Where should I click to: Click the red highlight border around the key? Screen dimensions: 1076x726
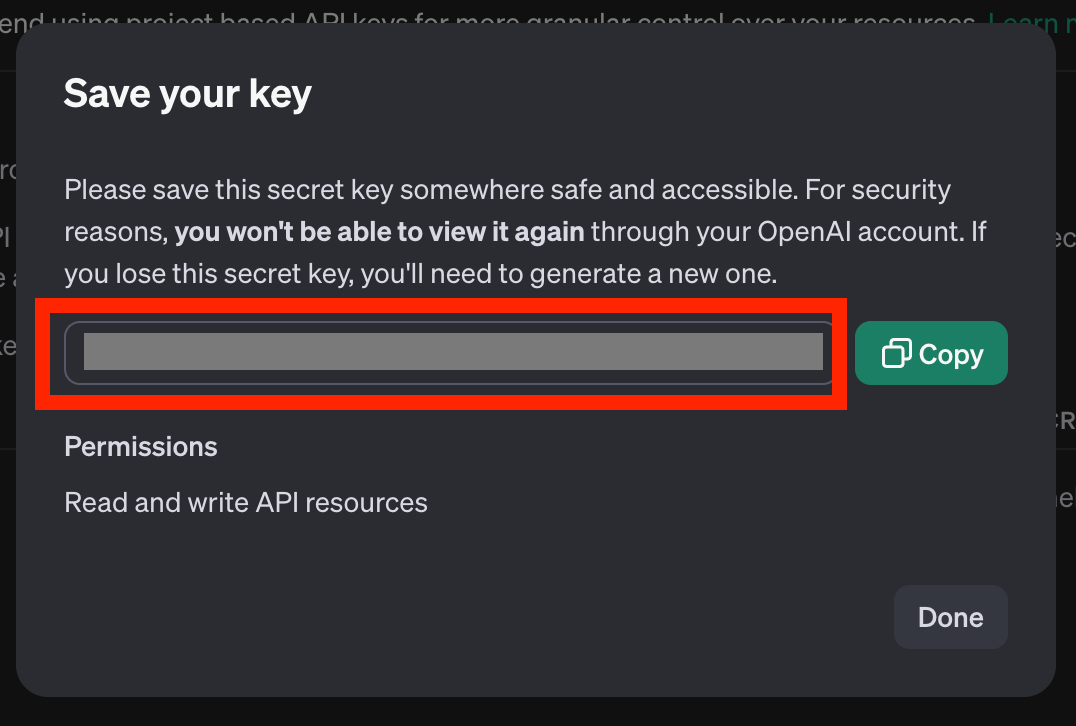click(x=441, y=306)
